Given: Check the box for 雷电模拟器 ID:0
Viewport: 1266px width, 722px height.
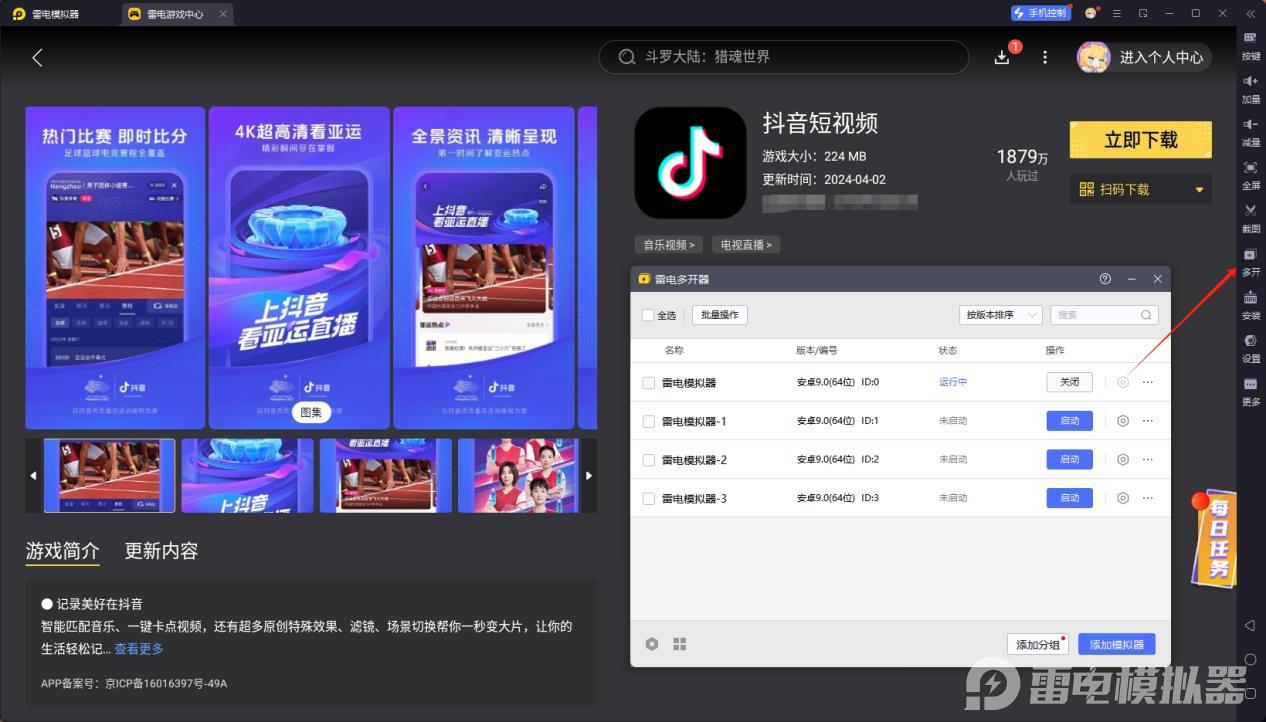Looking at the screenshot, I should [649, 383].
